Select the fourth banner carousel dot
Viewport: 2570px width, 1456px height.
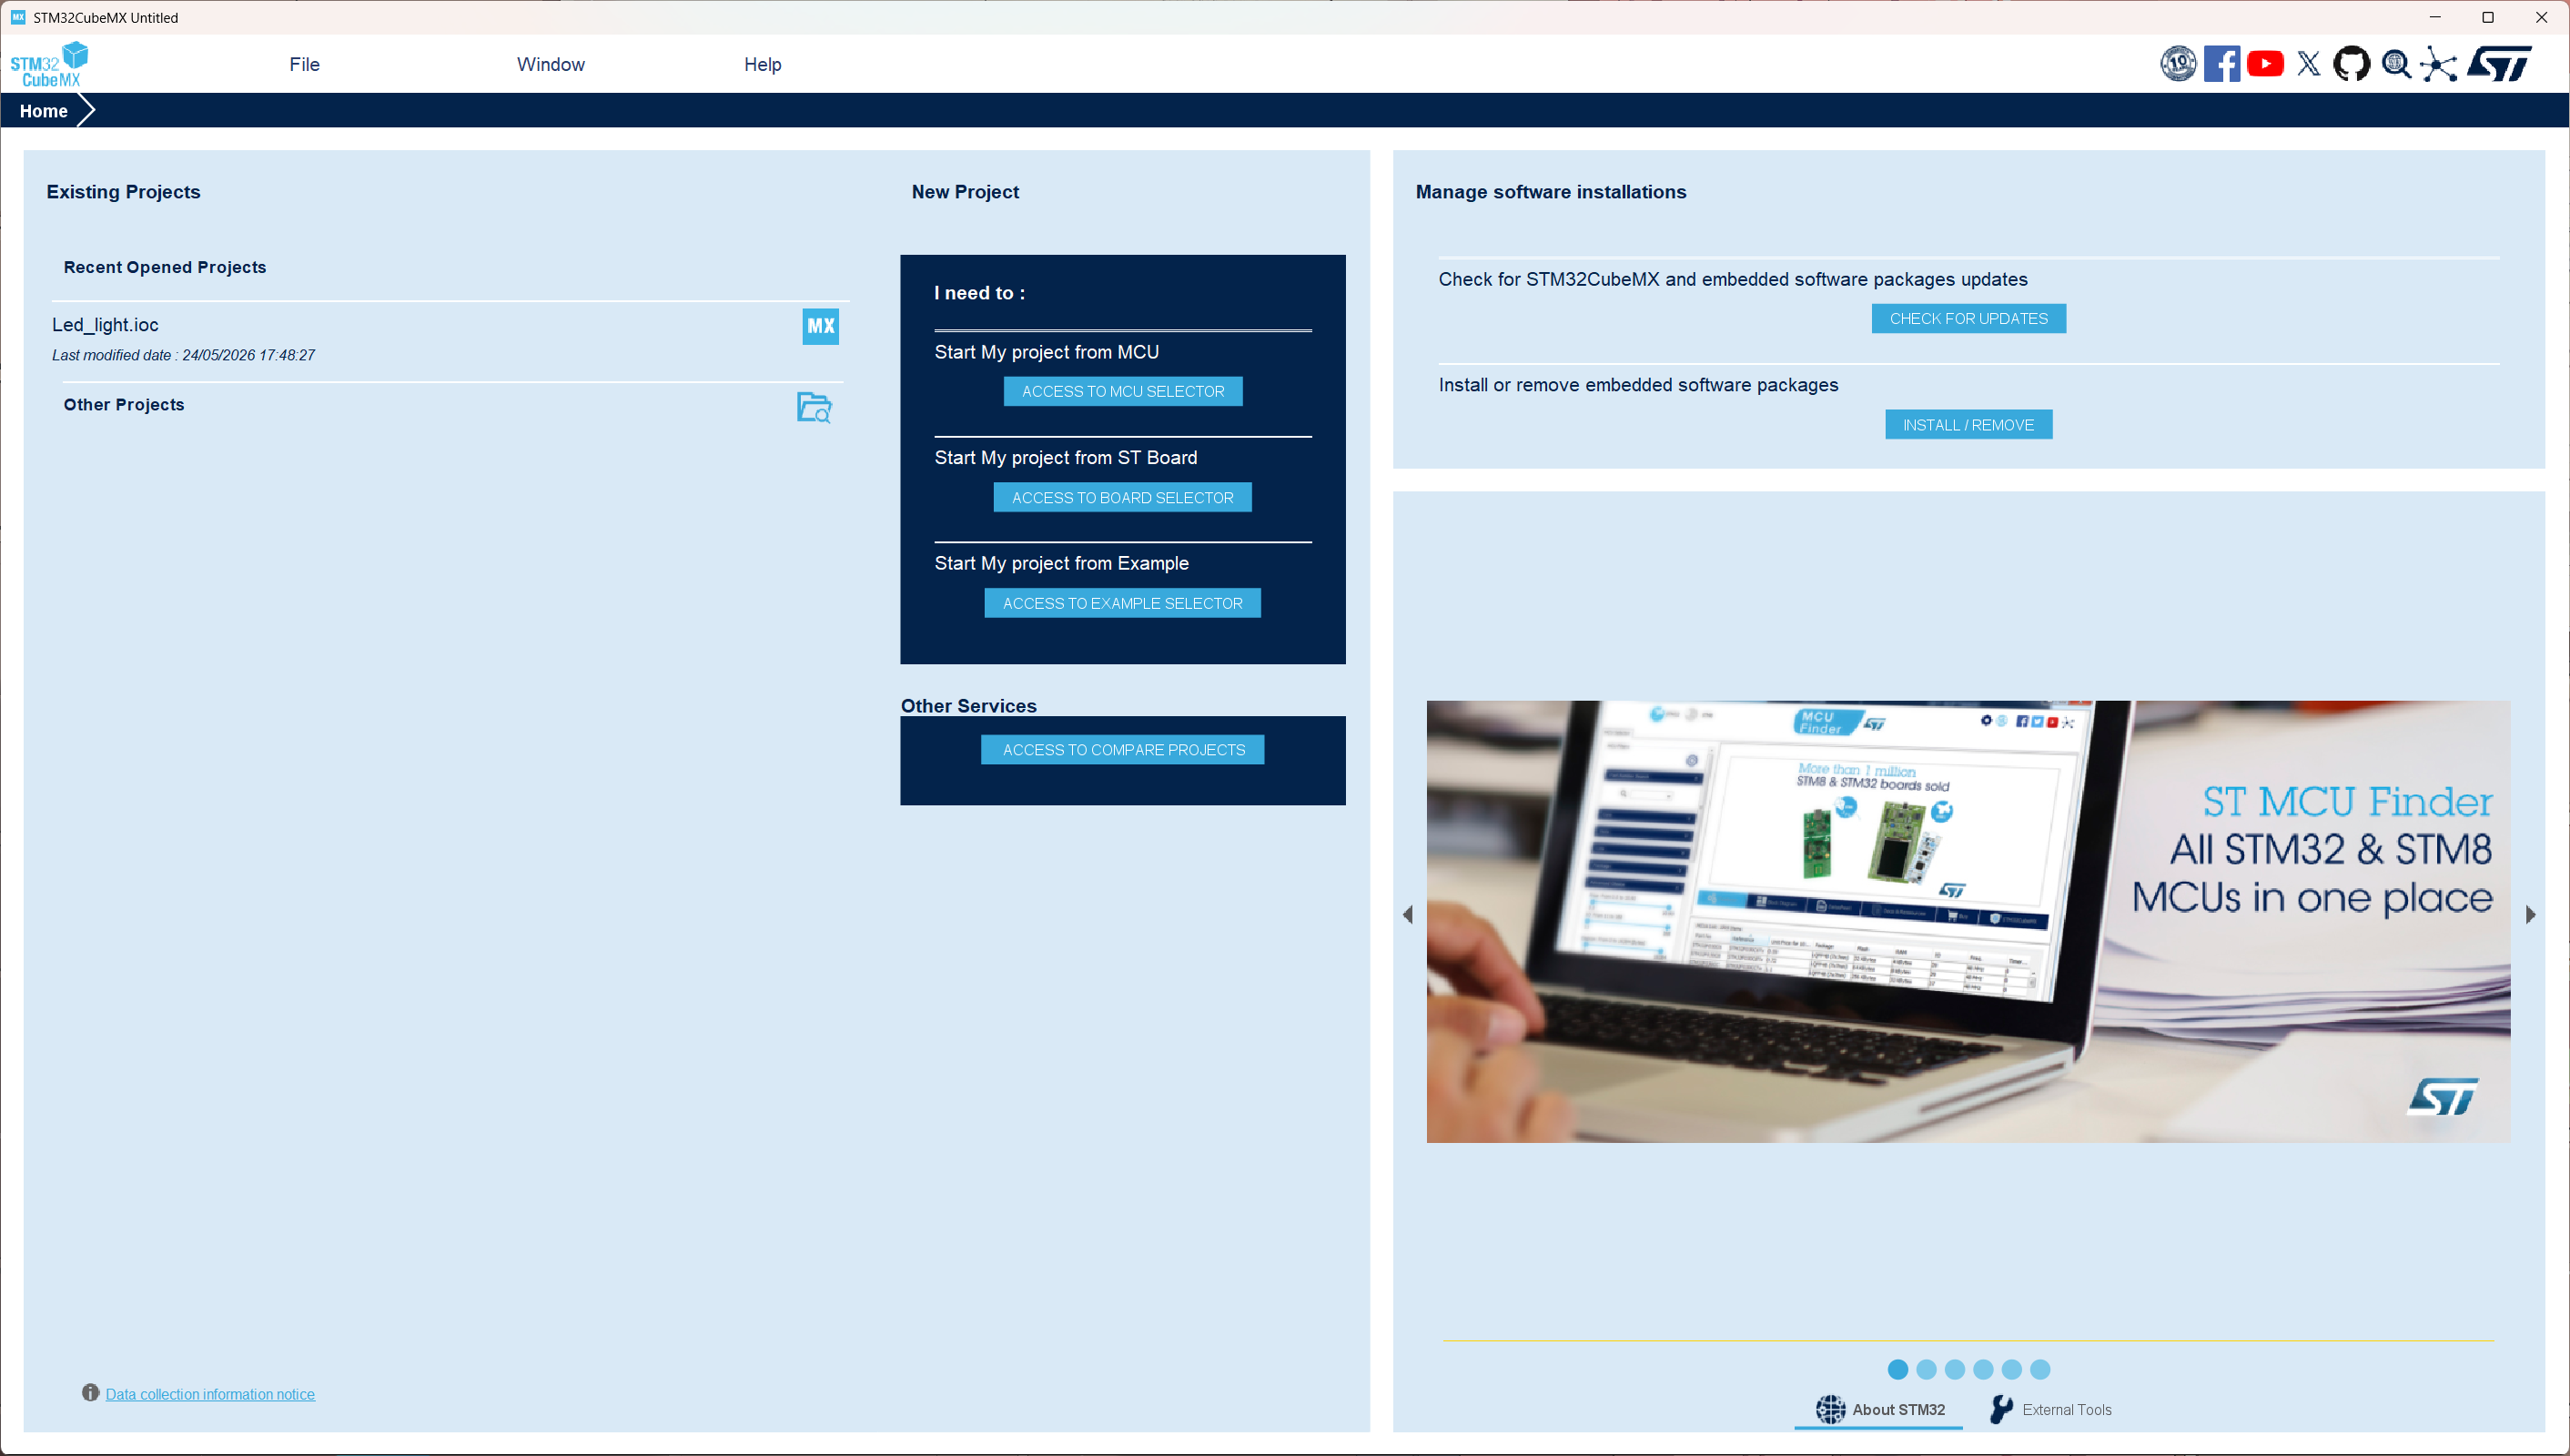point(1984,1369)
